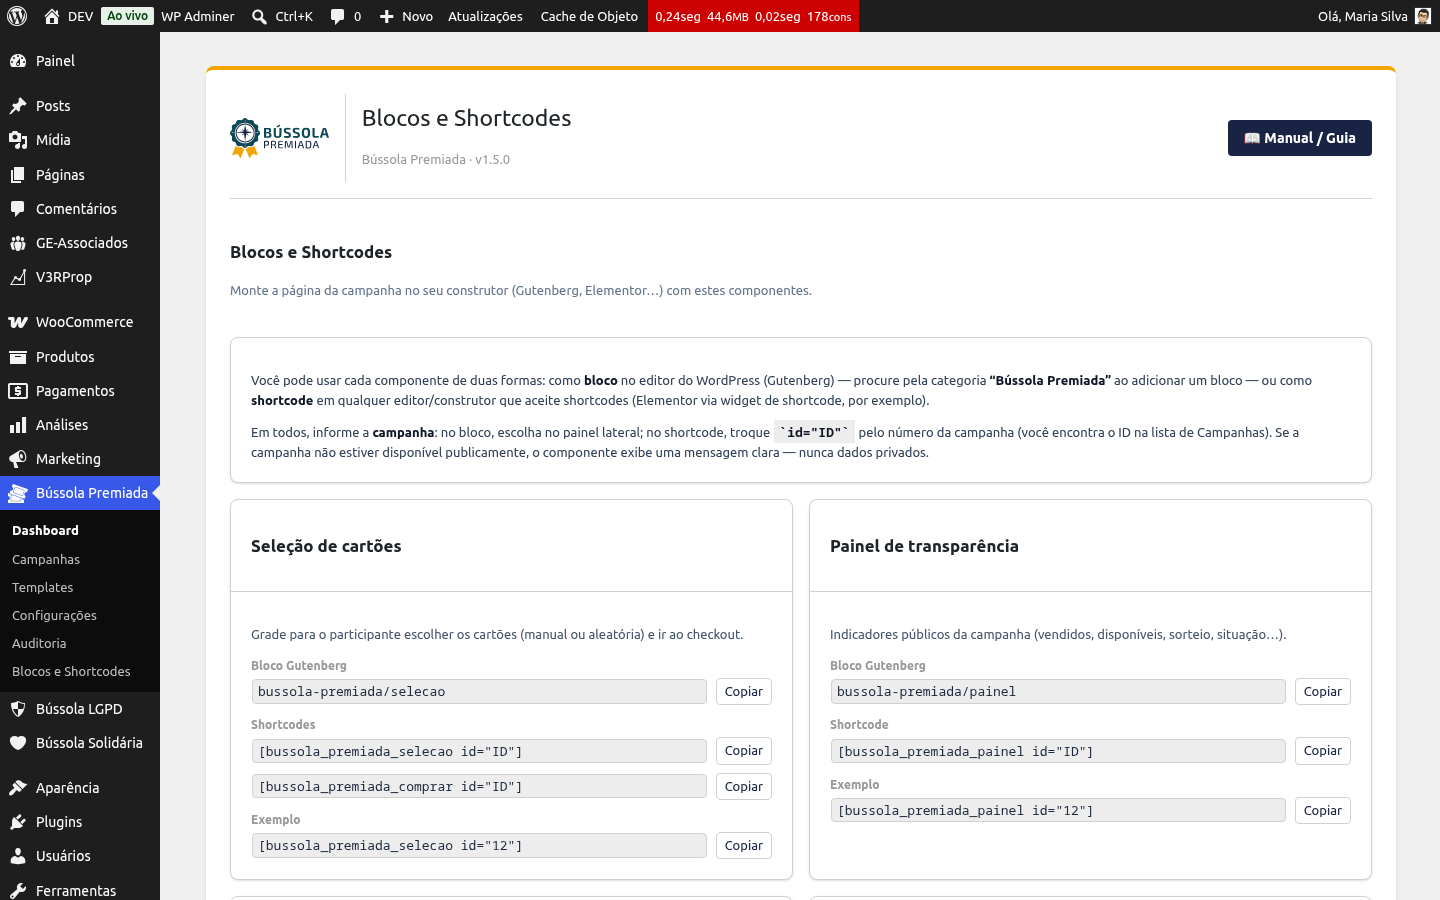Viewport: 1440px width, 900px height.
Task: Click the red query performance stats bar
Action: (x=753, y=16)
